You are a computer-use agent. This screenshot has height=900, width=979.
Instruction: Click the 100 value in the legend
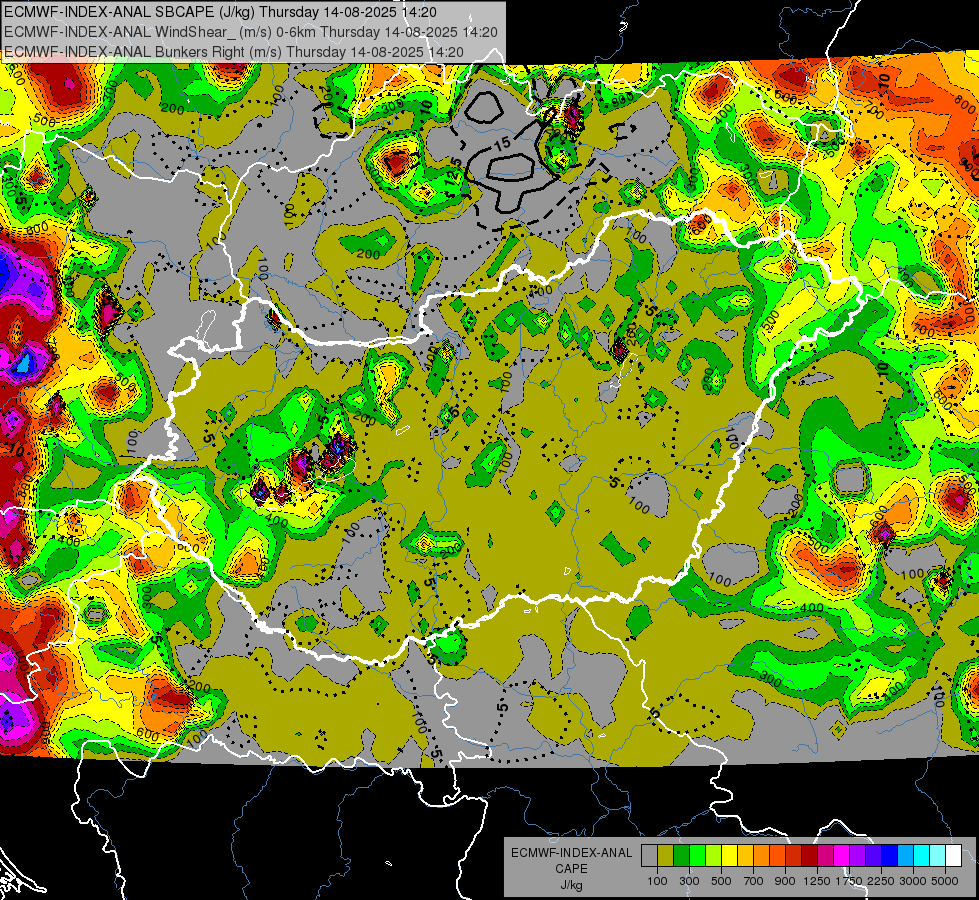(x=657, y=881)
